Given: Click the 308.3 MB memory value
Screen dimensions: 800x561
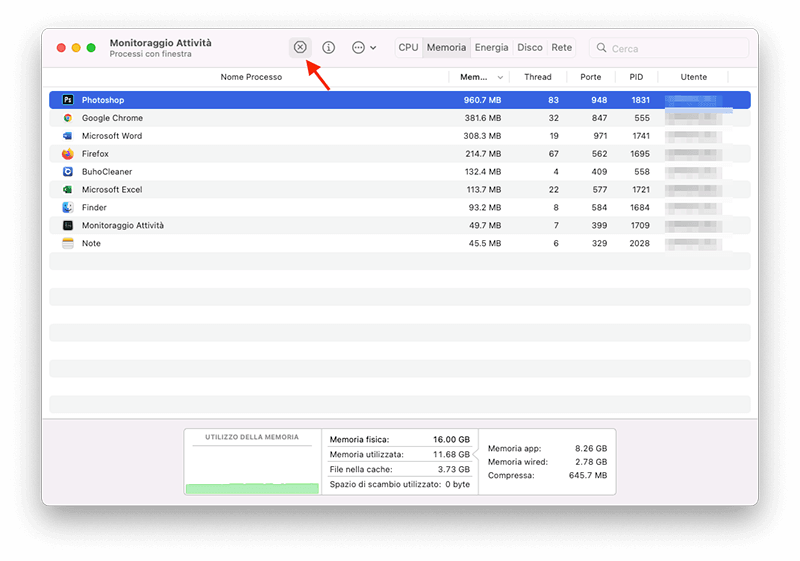Looking at the screenshot, I should pyautogui.click(x=482, y=136).
